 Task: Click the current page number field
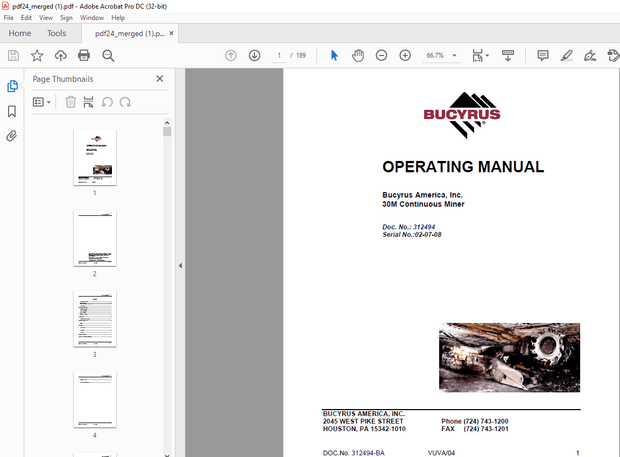coord(279,55)
